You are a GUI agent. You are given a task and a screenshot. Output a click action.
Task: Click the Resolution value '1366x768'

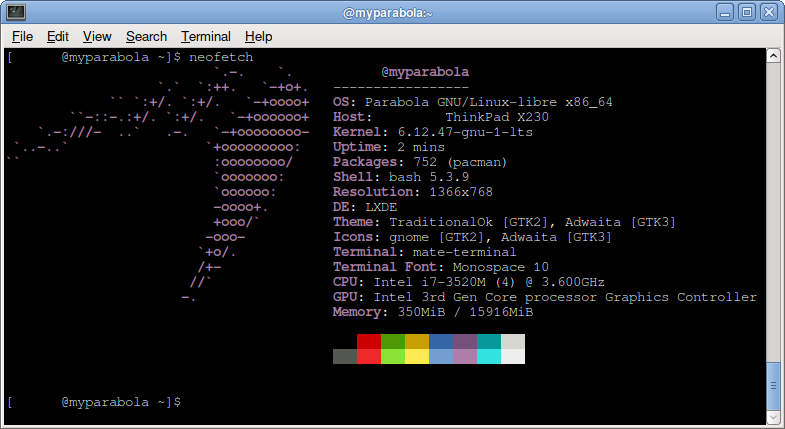pos(461,192)
